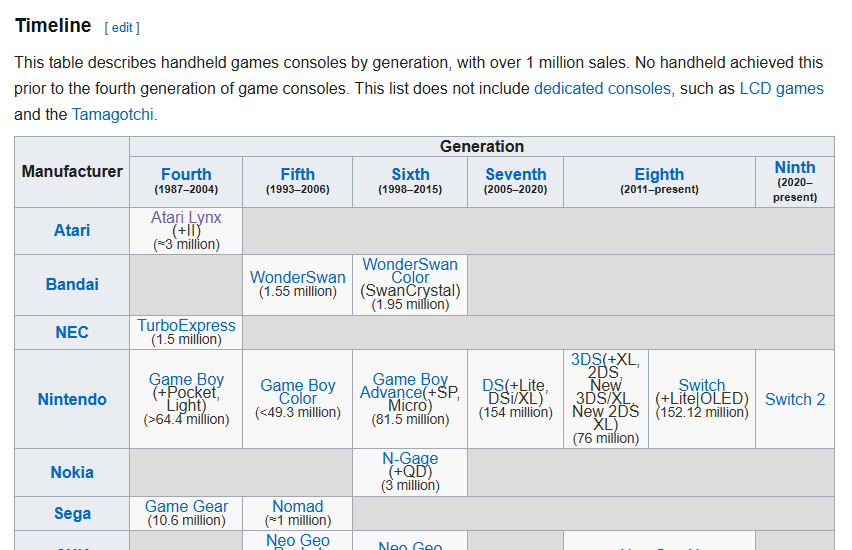Open the Switch 2 link
Image resolution: width=852 pixels, height=550 pixels.
pyautogui.click(x=794, y=399)
